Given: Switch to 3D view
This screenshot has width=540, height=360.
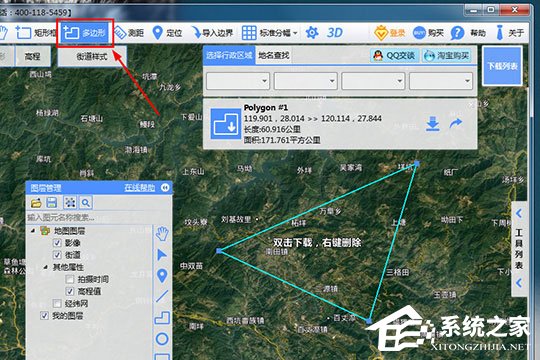Looking at the screenshot, I should click(x=334, y=33).
